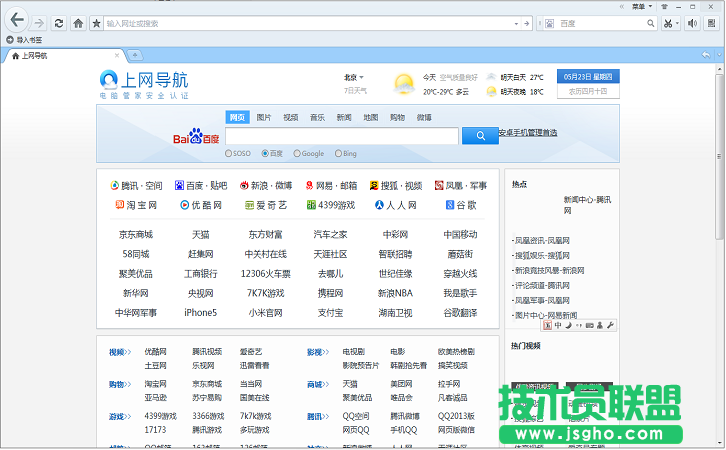
Task: Click the 凤凰·军事 phoenix icon
Action: (439, 186)
